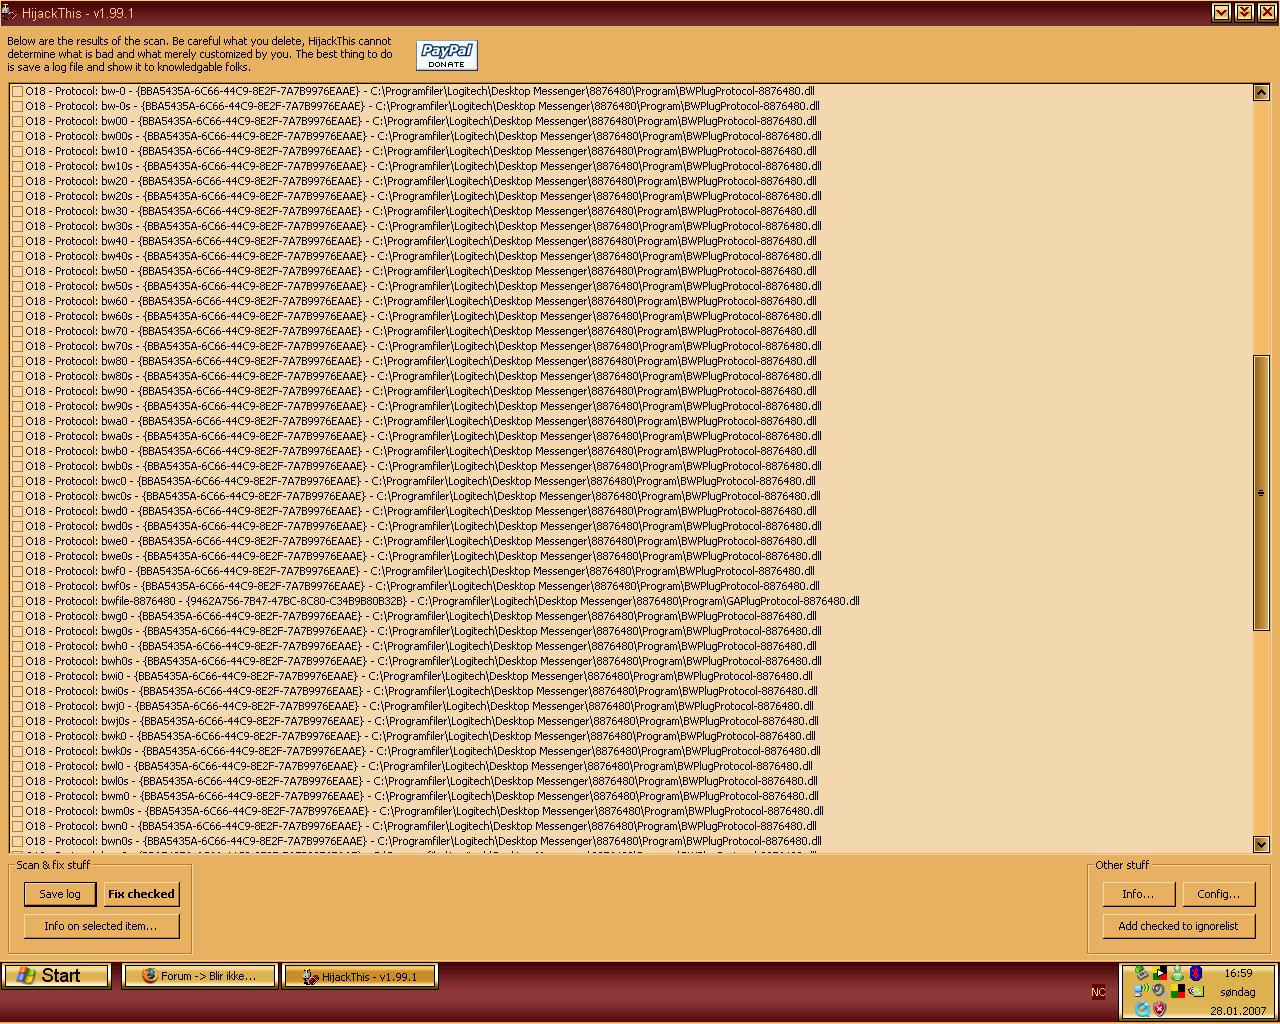The height and width of the screenshot is (1024, 1280).
Task: Switch to the Forum browser taskbar item
Action: [x=199, y=976]
